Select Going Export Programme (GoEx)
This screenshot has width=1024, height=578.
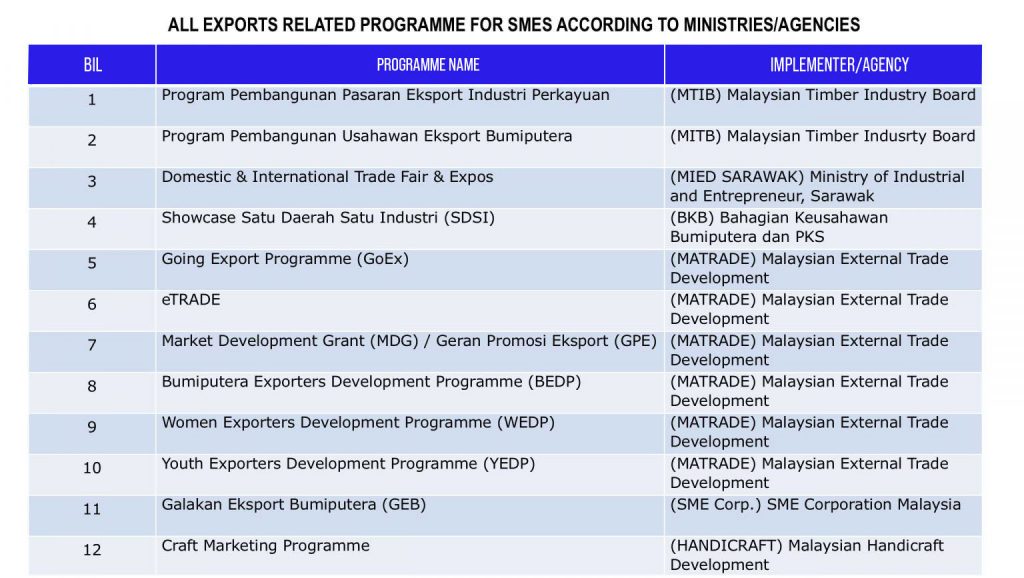(285, 259)
